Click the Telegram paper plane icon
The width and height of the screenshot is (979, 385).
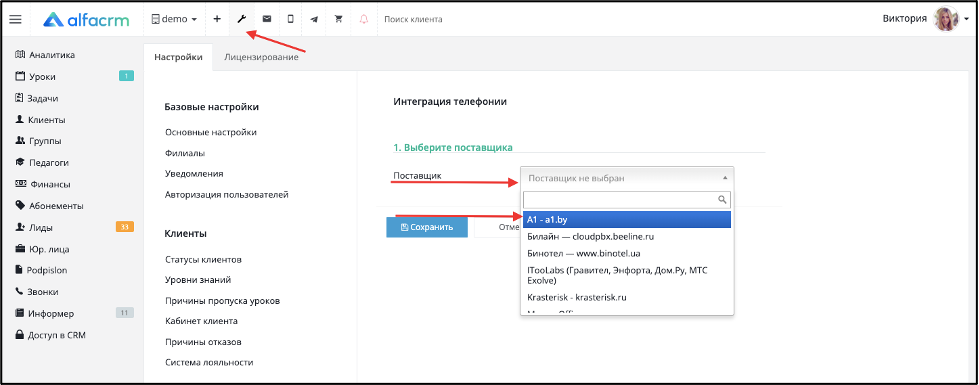pos(315,19)
